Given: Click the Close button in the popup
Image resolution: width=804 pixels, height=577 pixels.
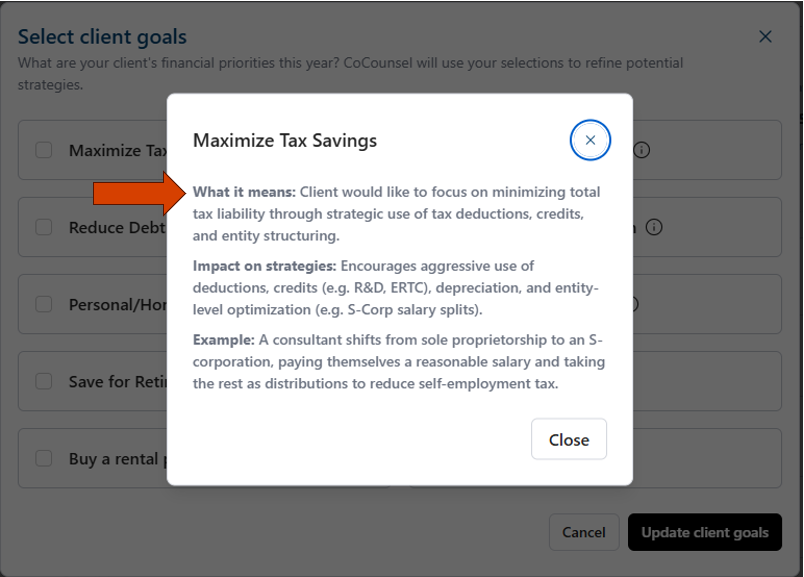Looking at the screenshot, I should coord(569,440).
